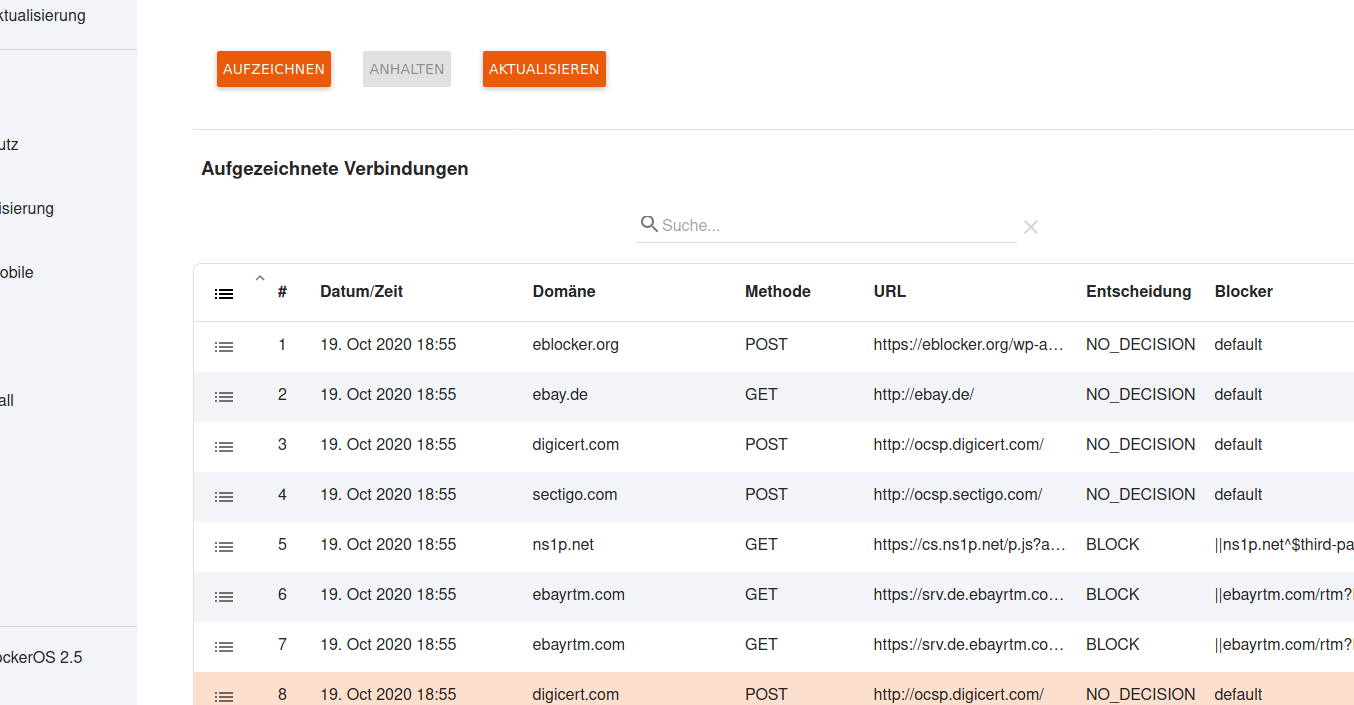This screenshot has height=705, width=1354.
Task: Open details icon for row 5 ns1p.net
Action: (224, 546)
